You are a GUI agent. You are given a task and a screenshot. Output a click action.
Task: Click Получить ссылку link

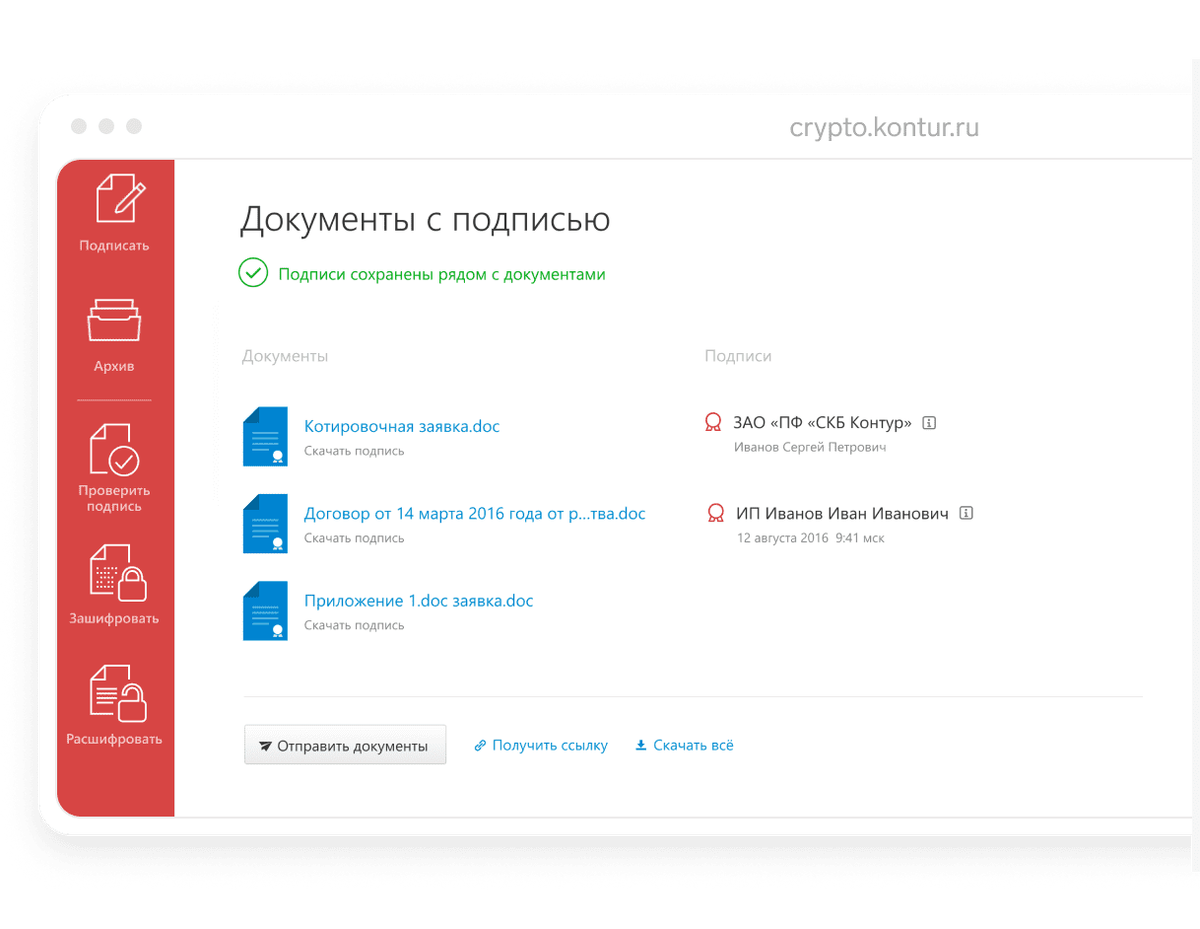click(x=541, y=745)
